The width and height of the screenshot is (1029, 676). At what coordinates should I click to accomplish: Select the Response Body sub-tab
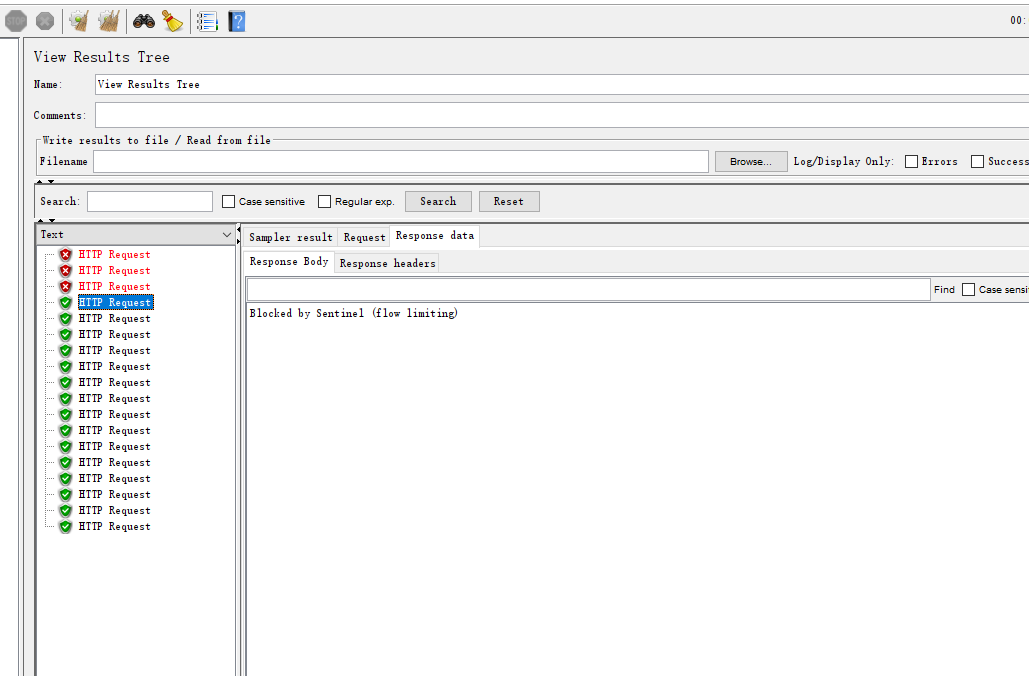point(289,261)
